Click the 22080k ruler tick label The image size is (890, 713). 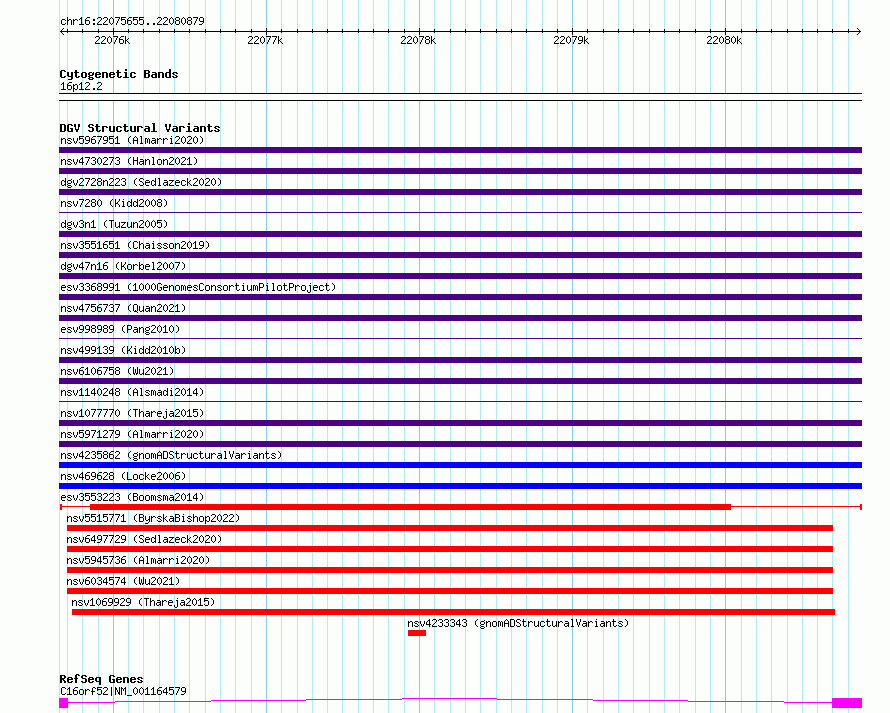click(x=724, y=40)
